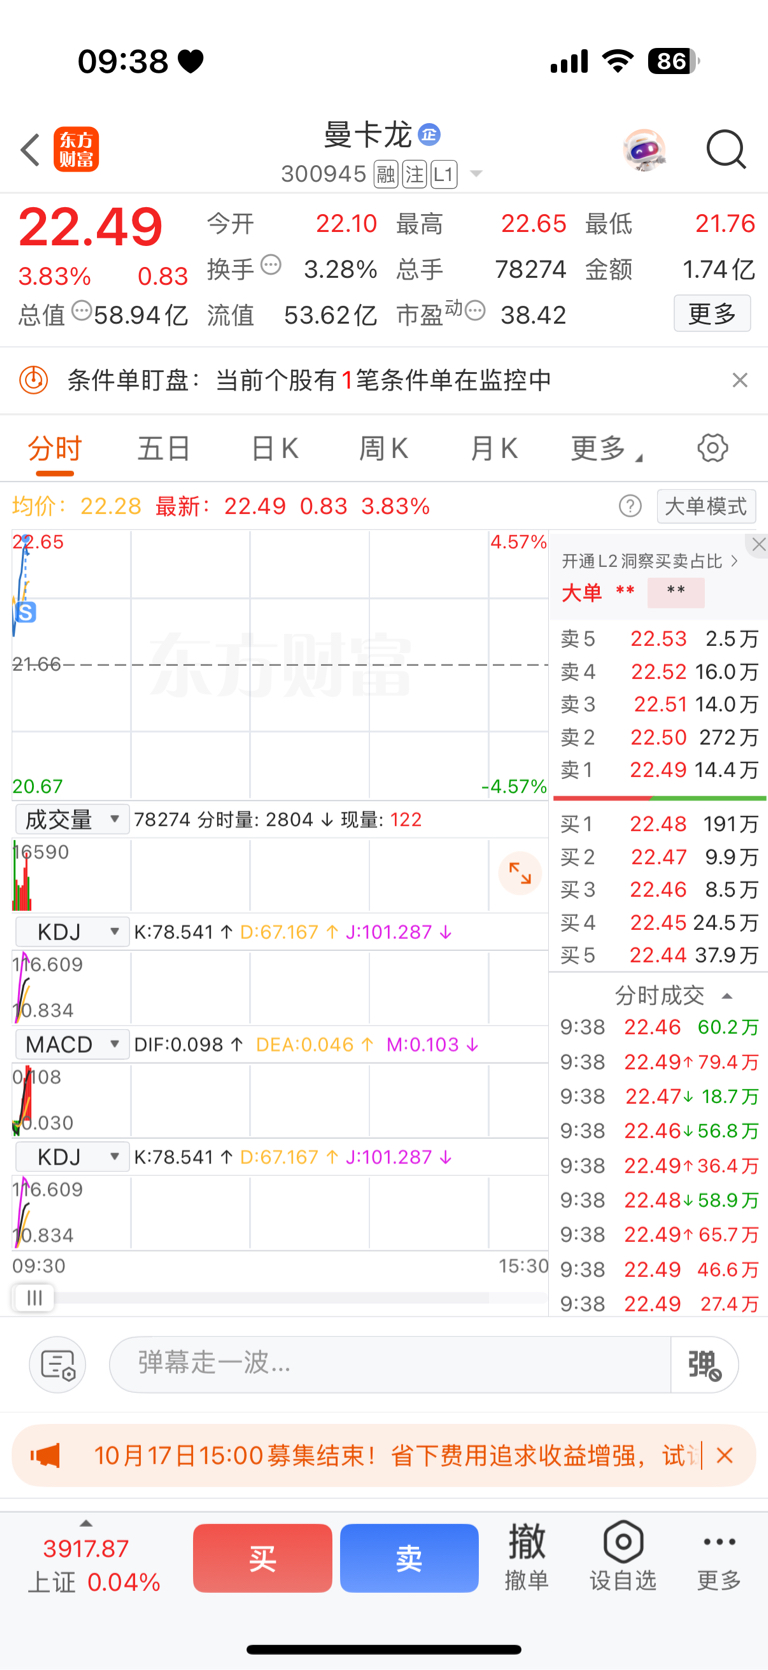Open info bubble next to 换手
Viewport: 768px width, 1670px height.
tap(271, 266)
